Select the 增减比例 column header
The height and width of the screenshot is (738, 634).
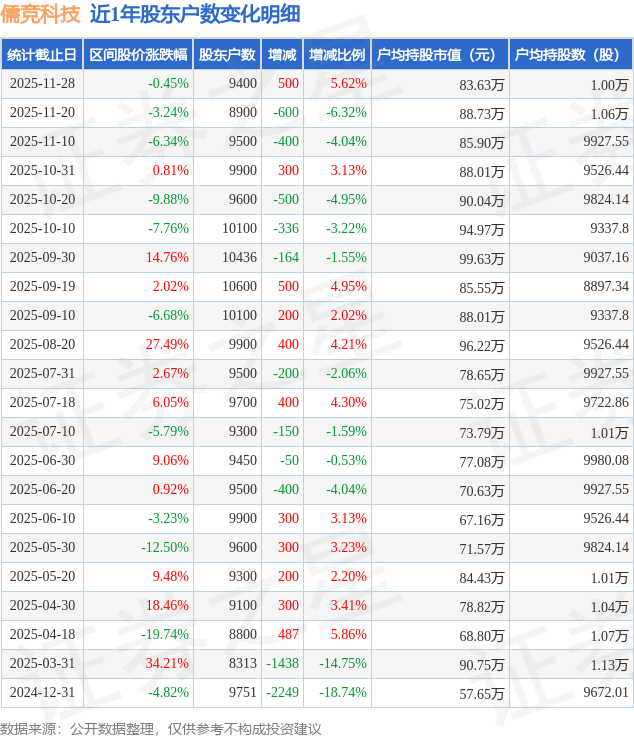(x=337, y=55)
